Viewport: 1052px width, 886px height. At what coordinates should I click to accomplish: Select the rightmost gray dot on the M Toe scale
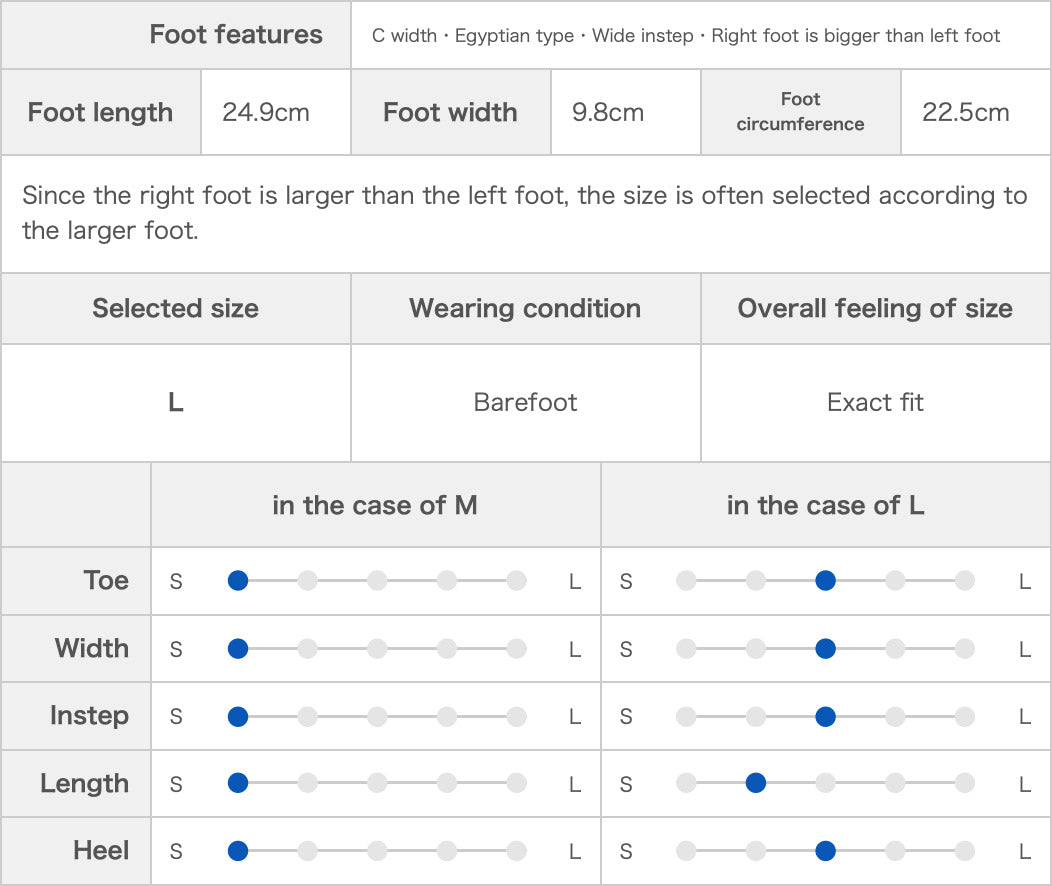[517, 581]
